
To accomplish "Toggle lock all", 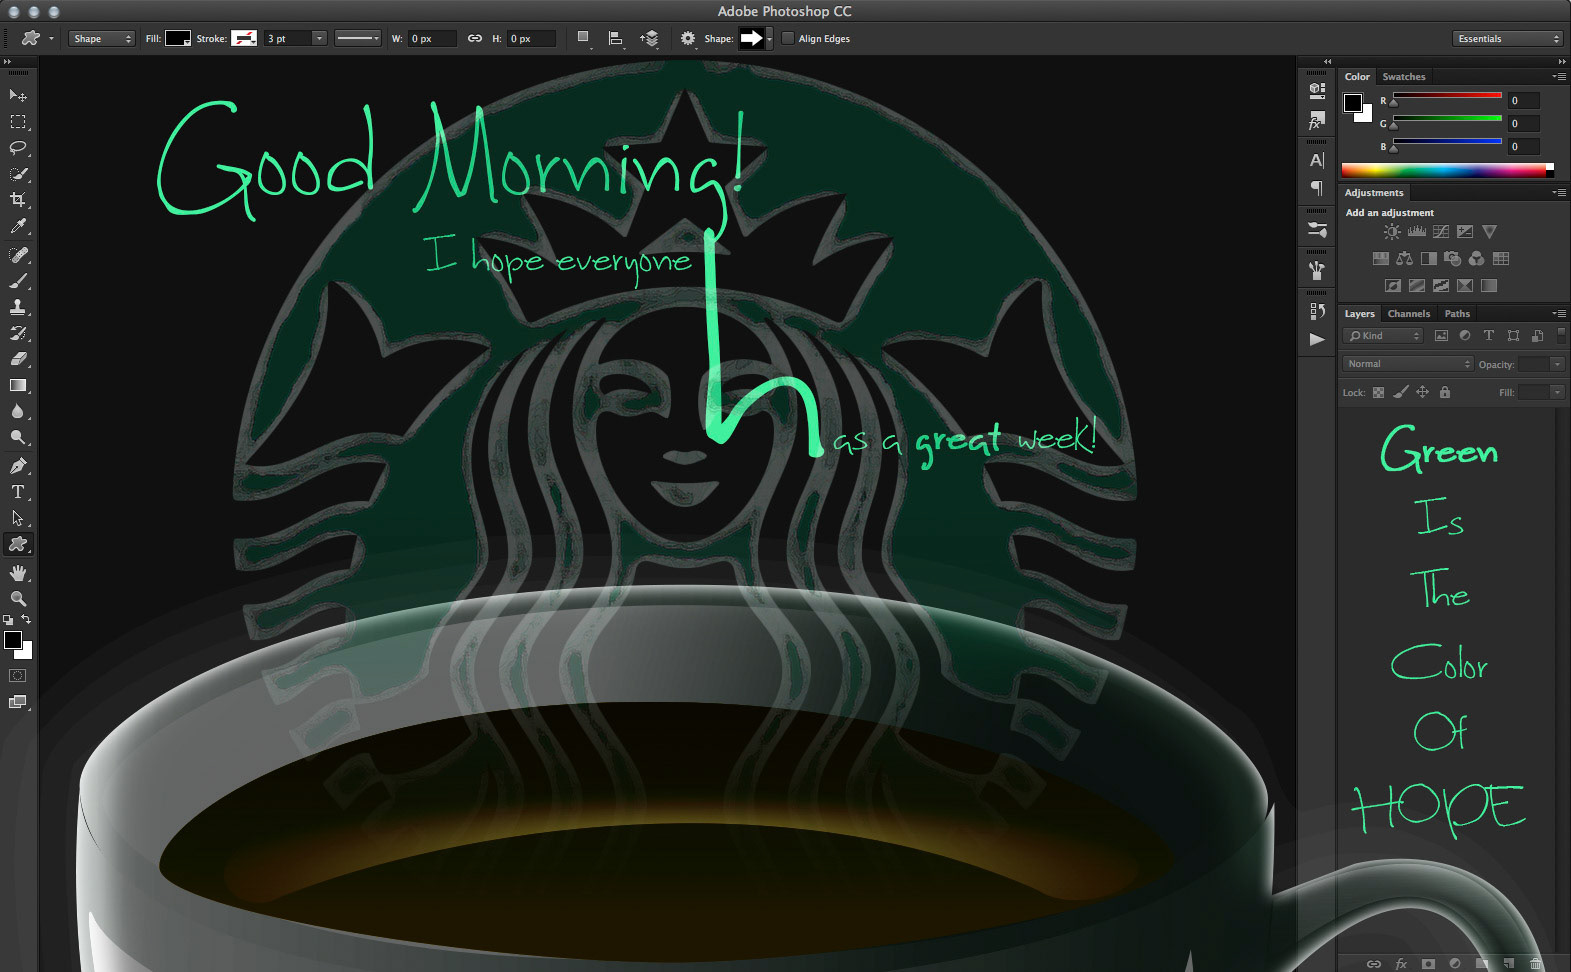I will 1444,393.
